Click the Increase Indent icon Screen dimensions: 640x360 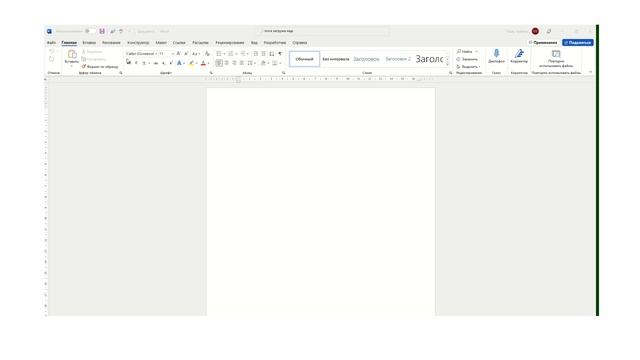pyautogui.click(x=264, y=54)
